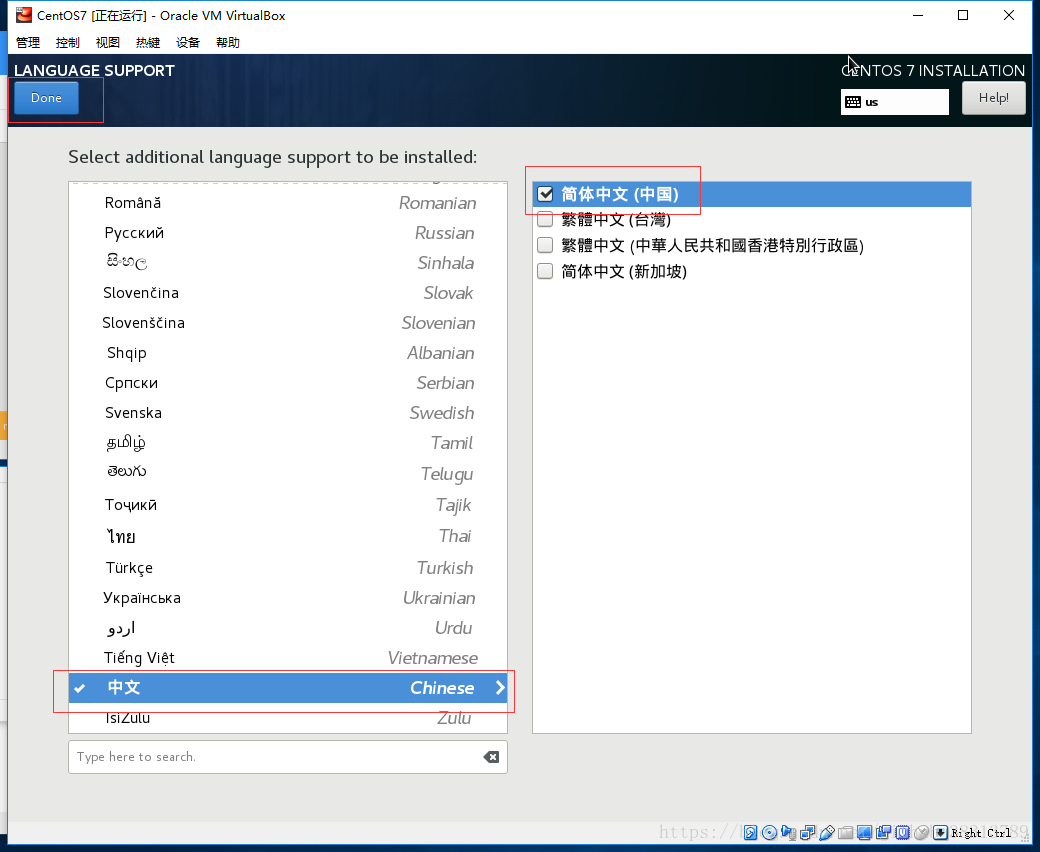
Task: Select Tiếng Việt Vietnamese language row
Action: [x=288, y=658]
